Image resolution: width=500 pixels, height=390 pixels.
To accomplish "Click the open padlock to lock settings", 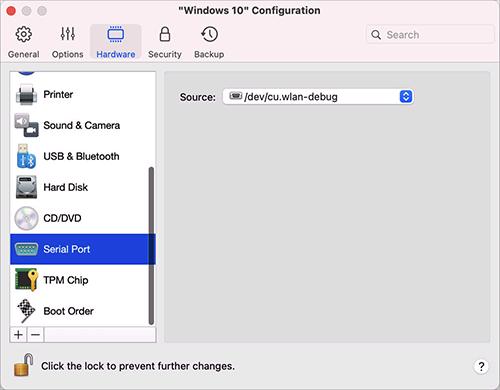I will (x=24, y=365).
